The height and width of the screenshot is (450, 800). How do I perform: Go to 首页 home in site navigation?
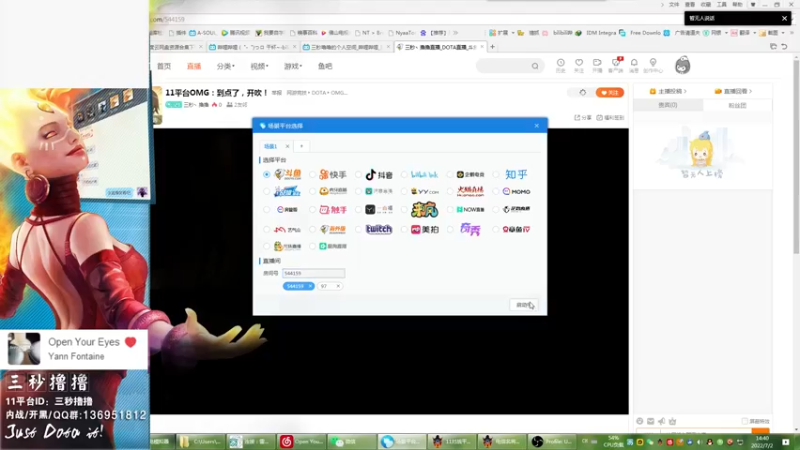[164, 66]
